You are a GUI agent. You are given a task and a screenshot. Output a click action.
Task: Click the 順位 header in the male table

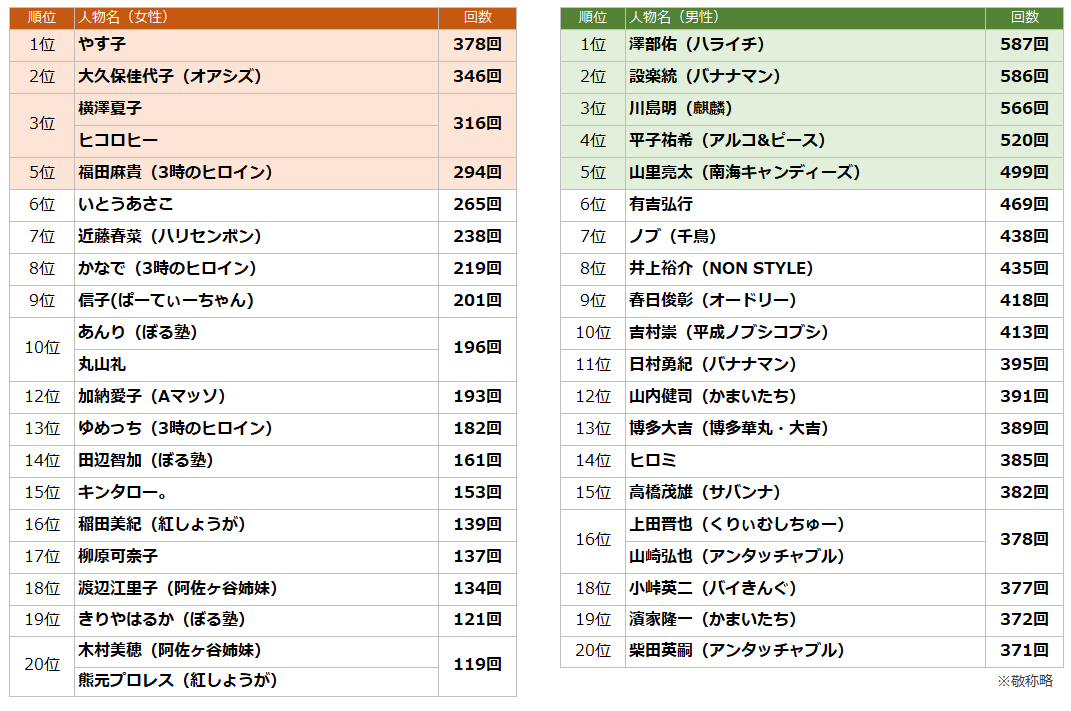[593, 17]
